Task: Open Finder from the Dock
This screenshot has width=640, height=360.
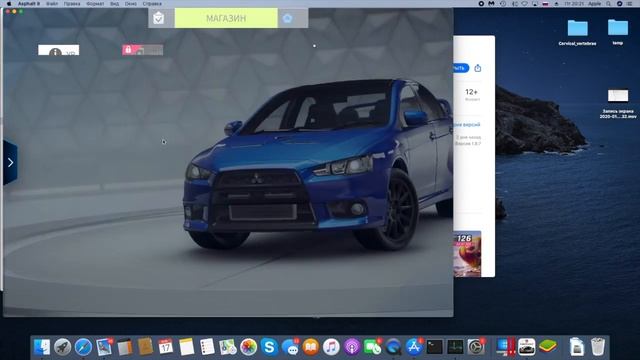Action: [42, 347]
